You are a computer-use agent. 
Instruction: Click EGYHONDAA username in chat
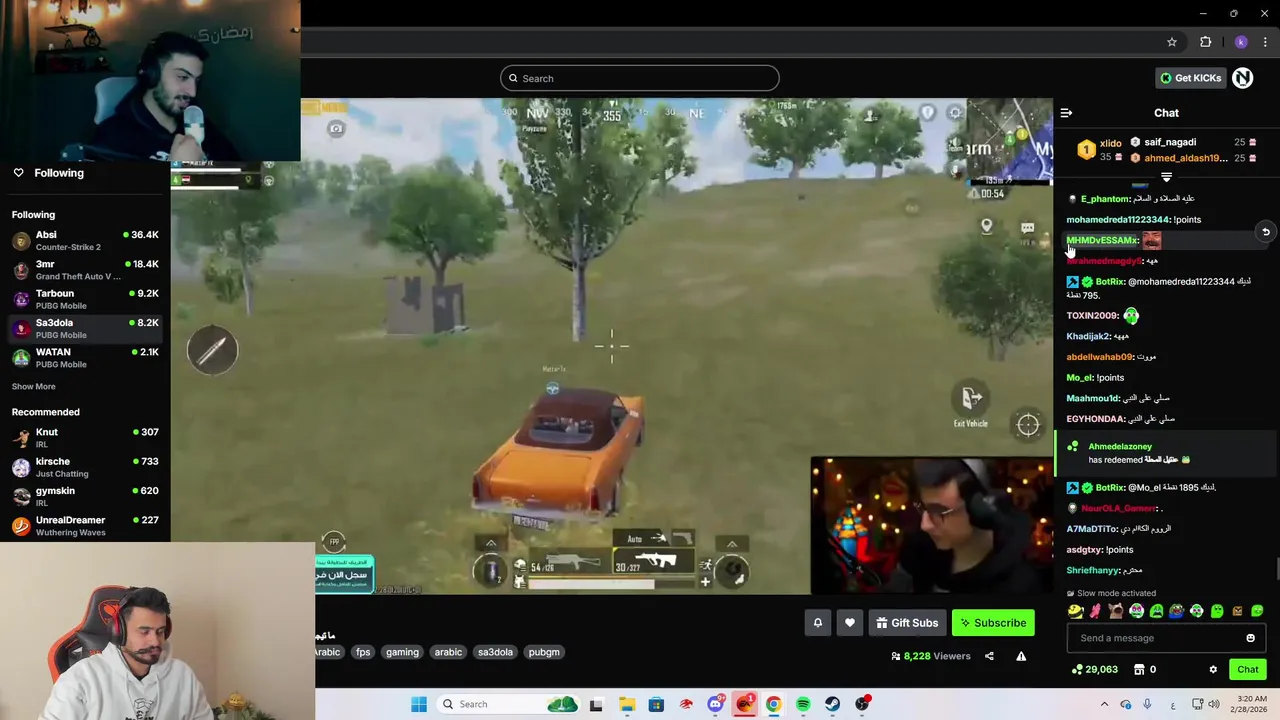pos(1095,419)
